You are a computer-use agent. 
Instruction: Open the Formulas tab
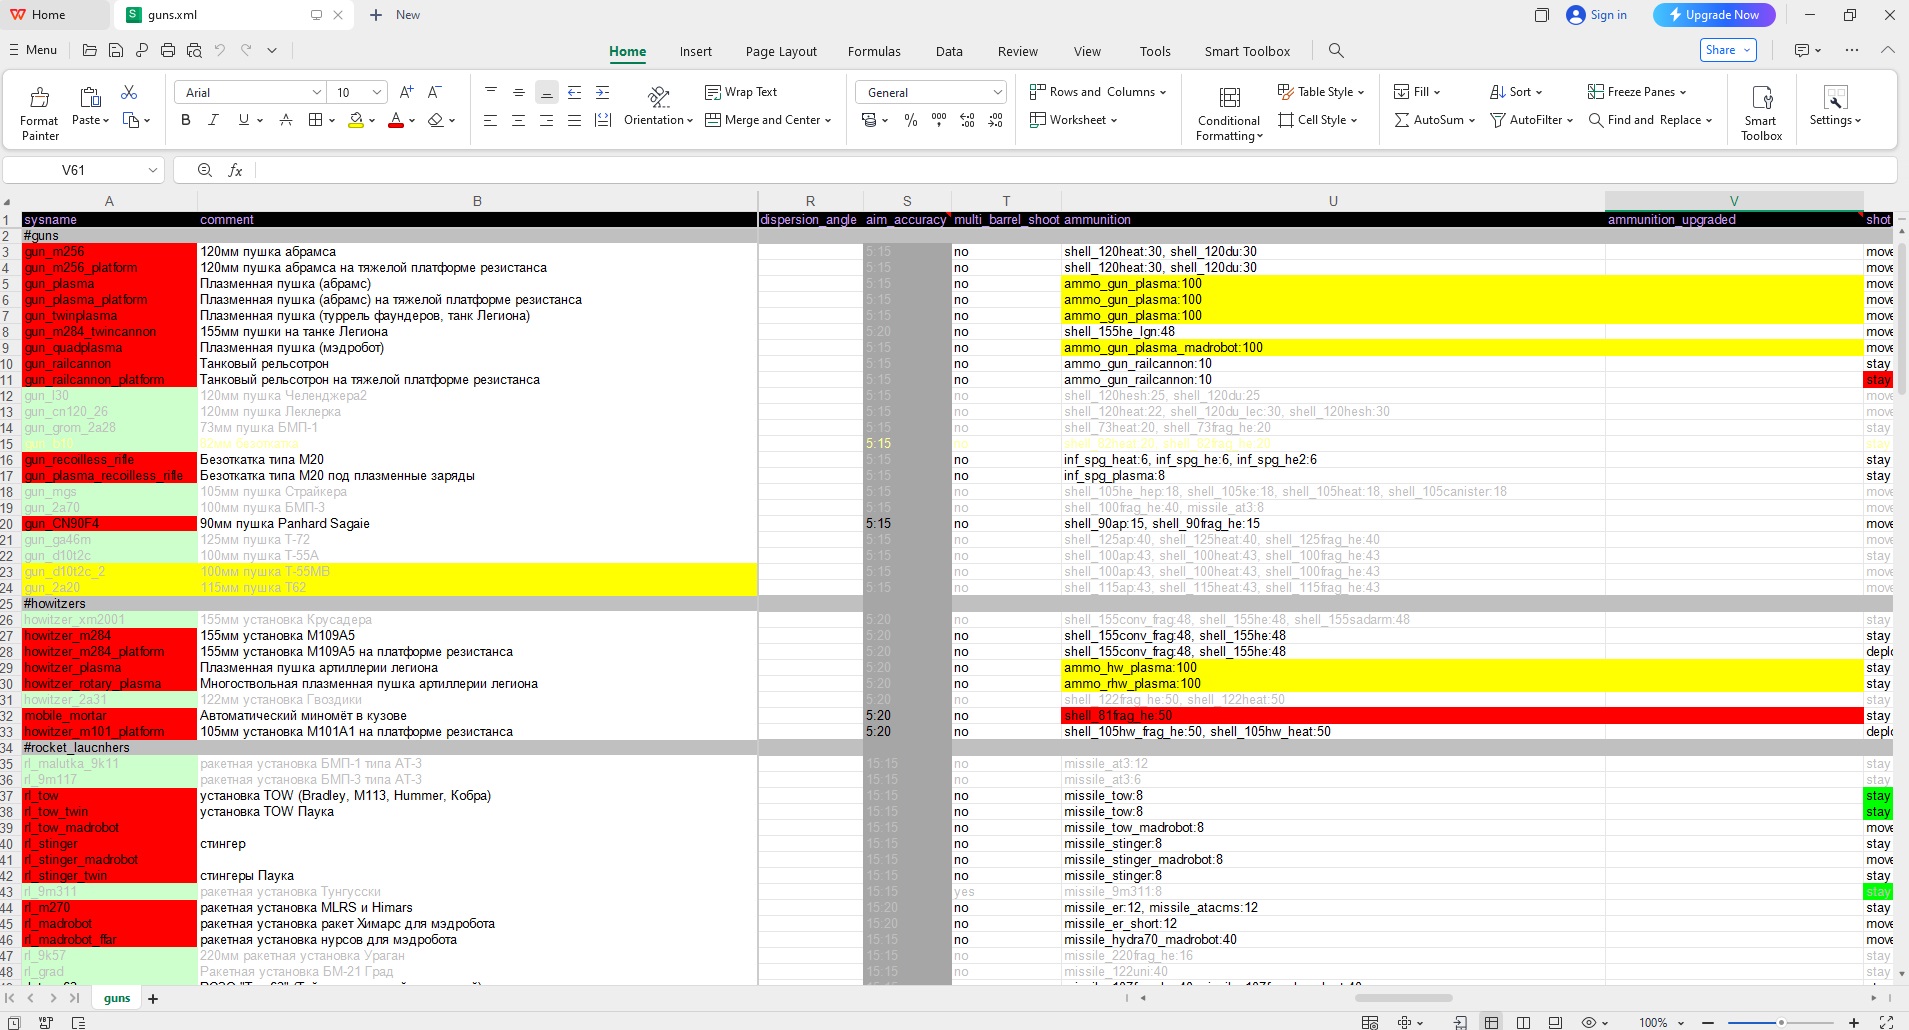pyautogui.click(x=874, y=51)
